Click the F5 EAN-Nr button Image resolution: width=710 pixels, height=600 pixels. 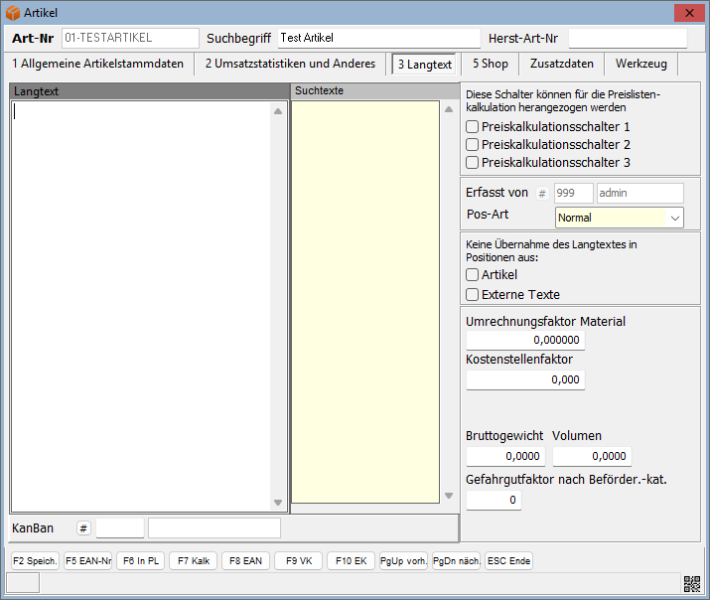pyautogui.click(x=88, y=561)
